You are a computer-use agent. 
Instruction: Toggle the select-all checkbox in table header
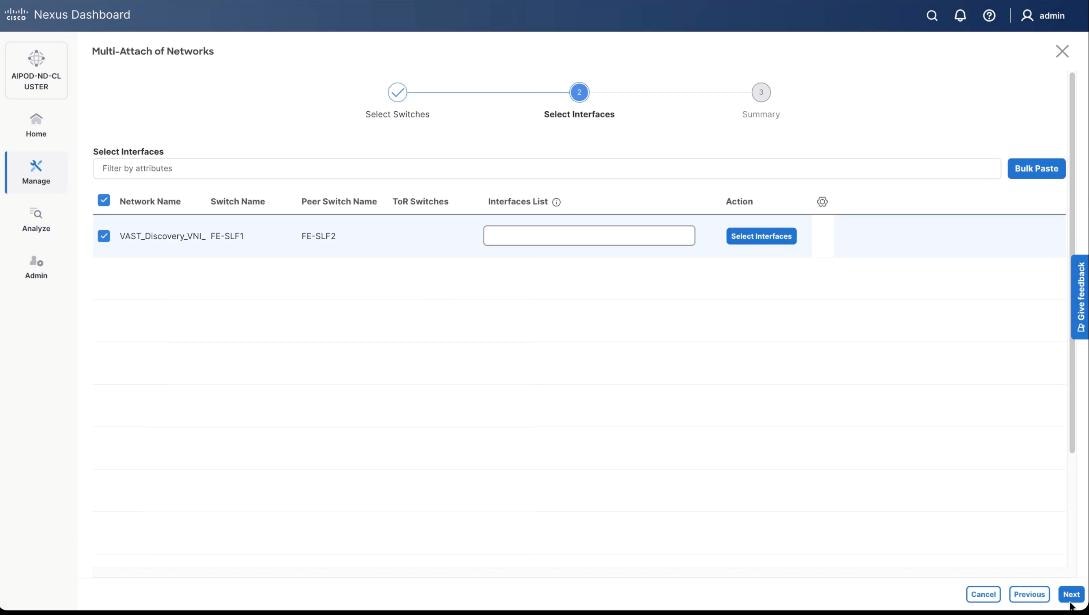[103, 199]
